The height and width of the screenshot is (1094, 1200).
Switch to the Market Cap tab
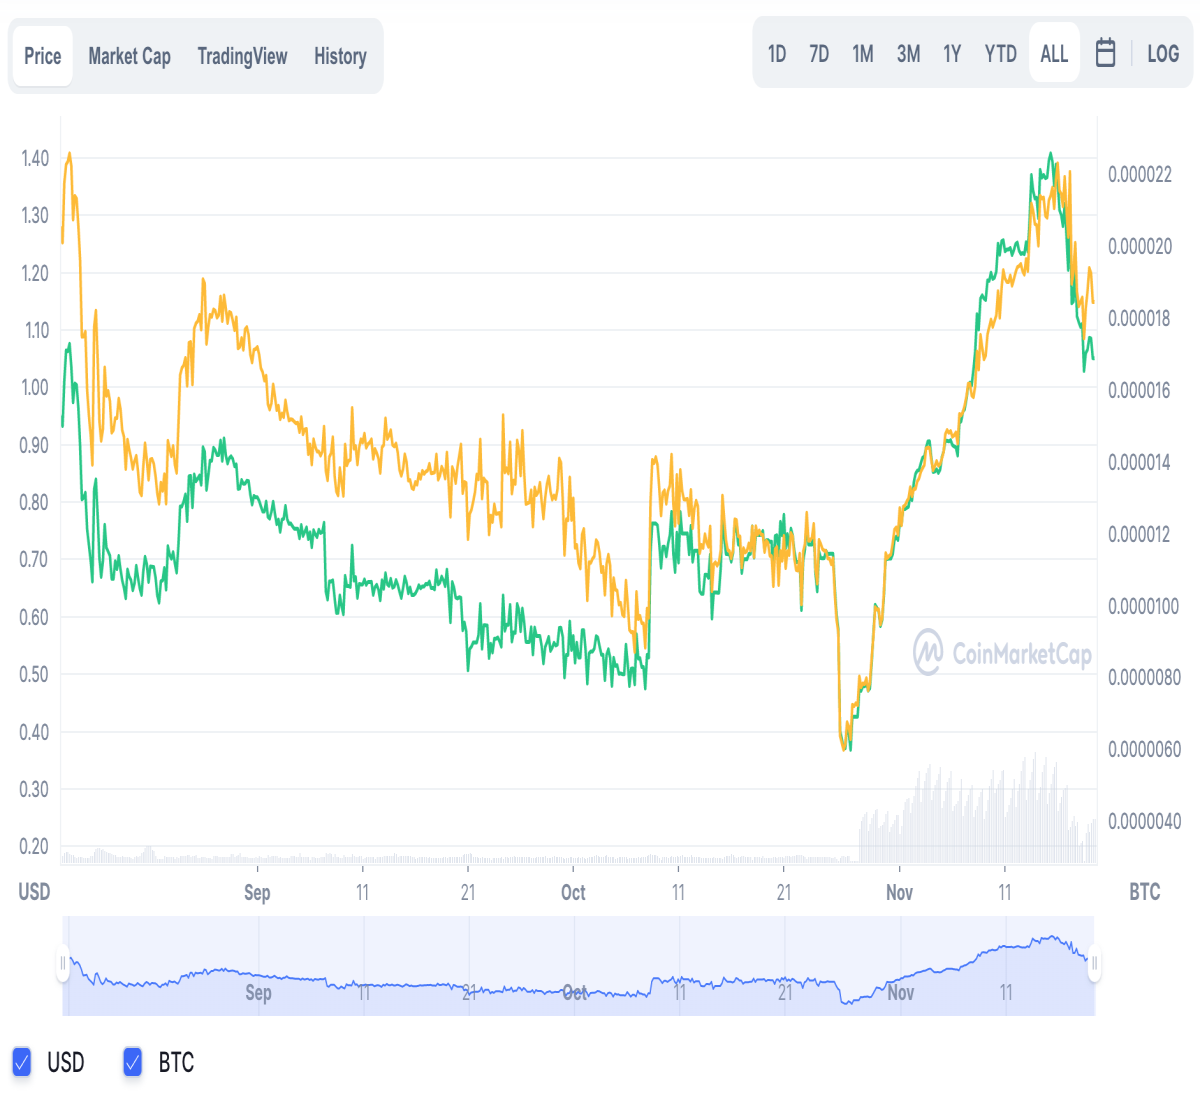click(x=129, y=56)
